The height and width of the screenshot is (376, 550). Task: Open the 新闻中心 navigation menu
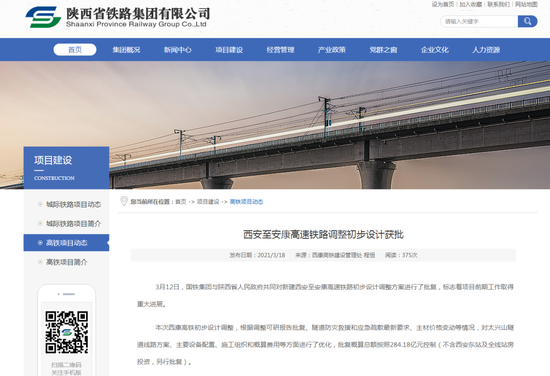178,50
